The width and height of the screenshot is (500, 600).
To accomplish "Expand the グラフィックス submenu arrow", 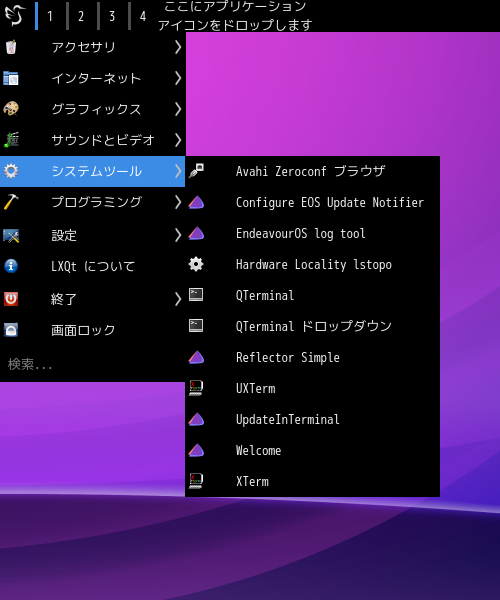I will tap(178, 109).
